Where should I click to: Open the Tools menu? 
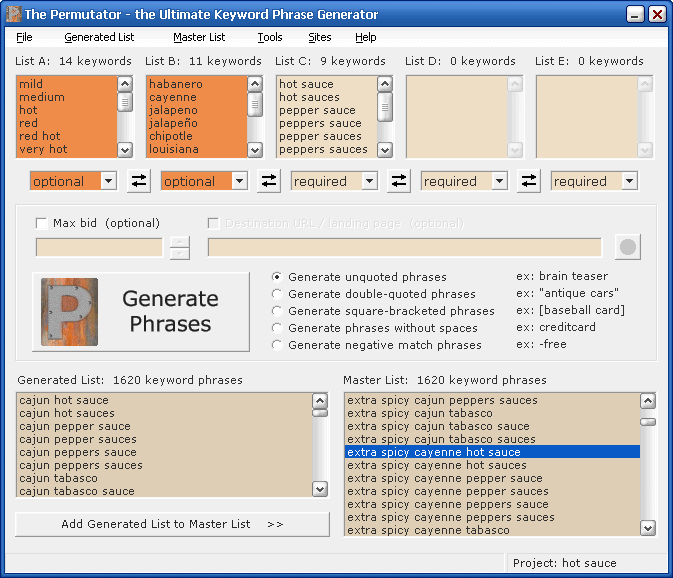tap(269, 37)
